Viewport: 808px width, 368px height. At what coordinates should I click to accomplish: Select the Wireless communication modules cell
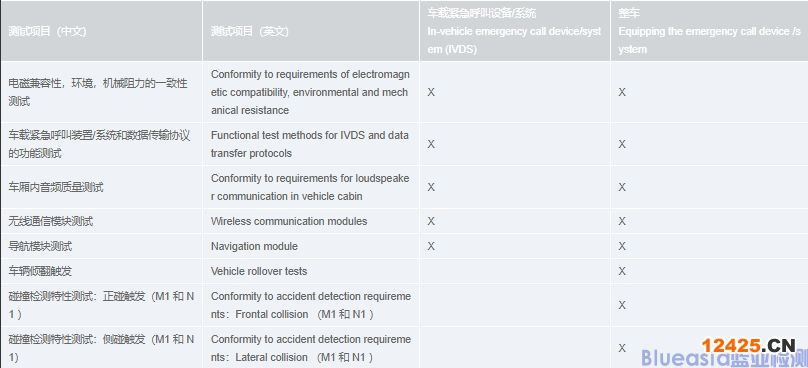coord(311,221)
